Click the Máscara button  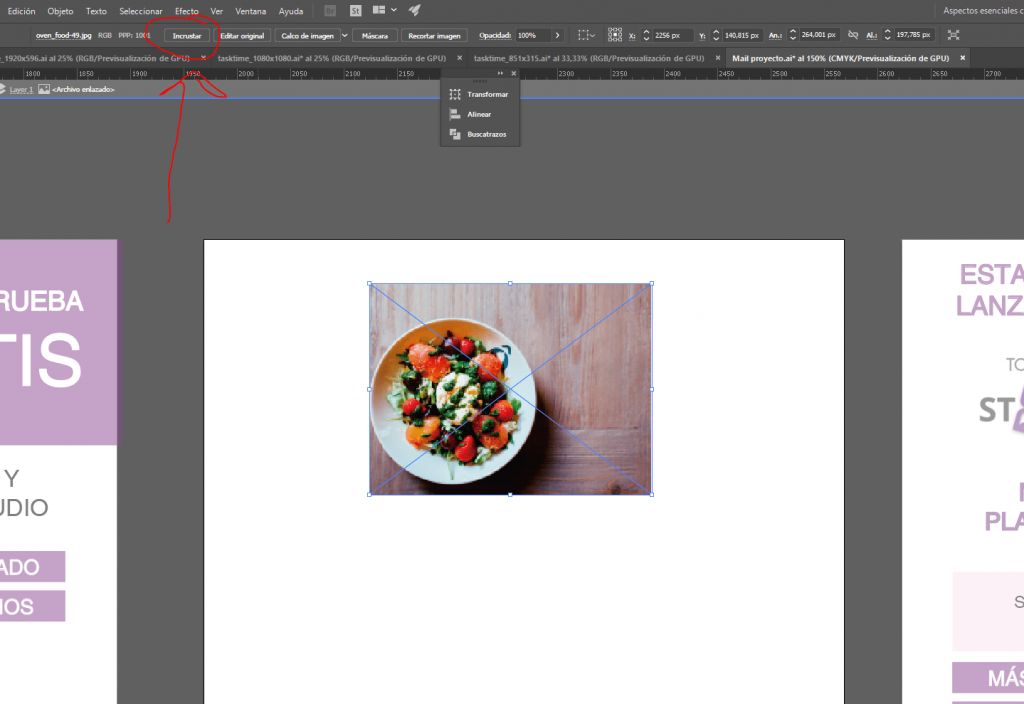coord(375,35)
